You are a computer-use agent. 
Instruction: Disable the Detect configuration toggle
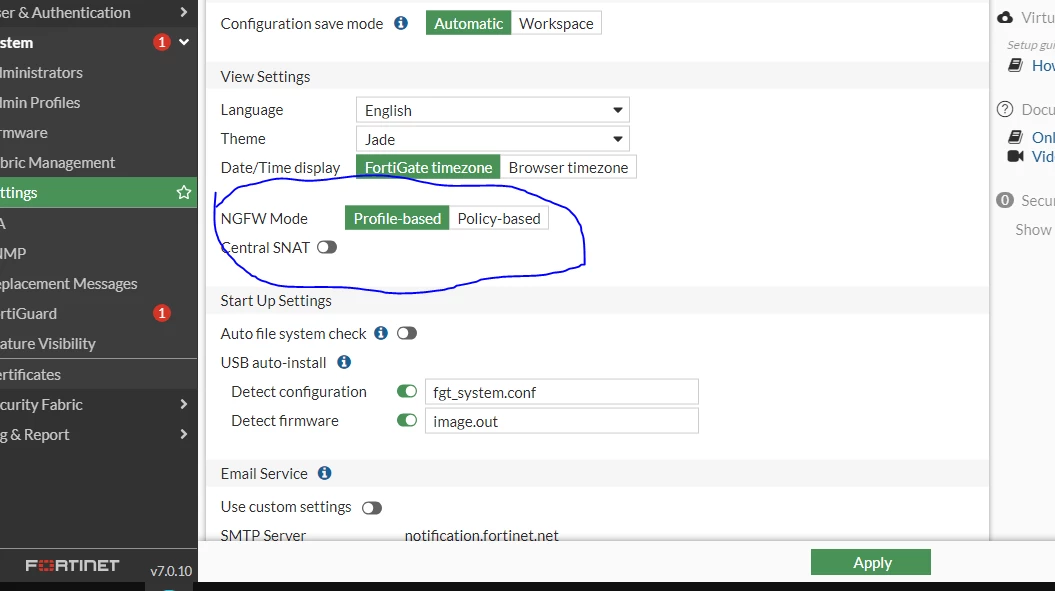tap(406, 391)
